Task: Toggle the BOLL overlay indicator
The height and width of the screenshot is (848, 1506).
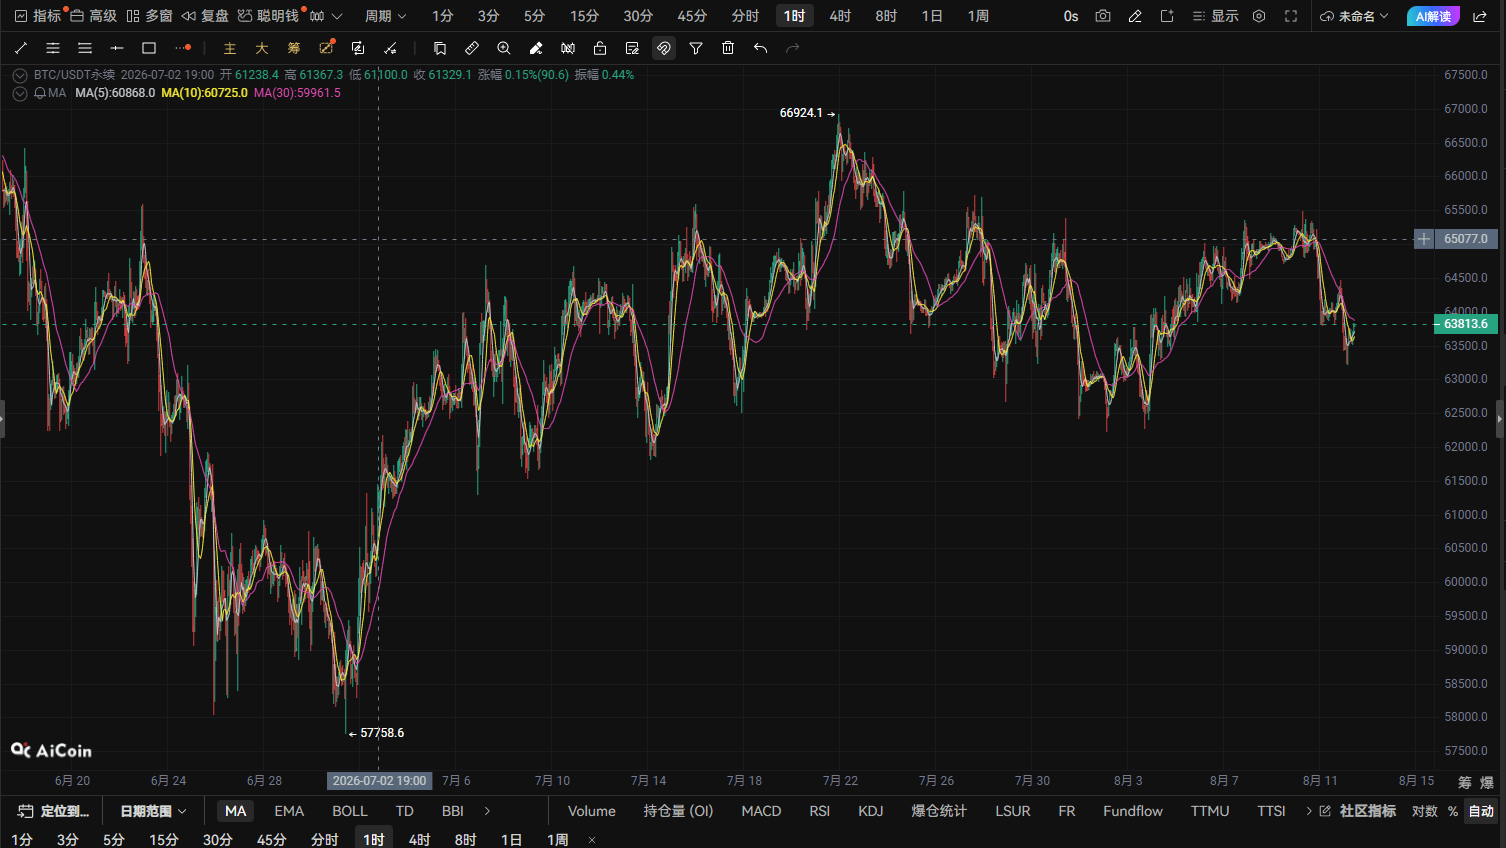Action: 350,811
